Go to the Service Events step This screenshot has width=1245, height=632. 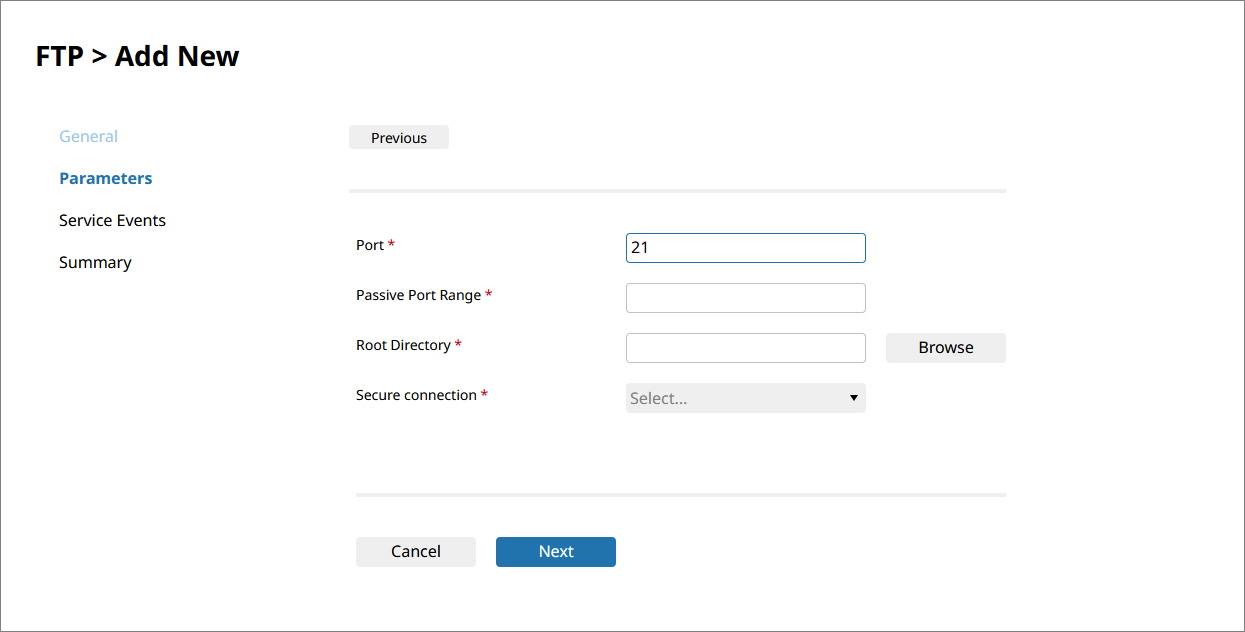coord(112,220)
